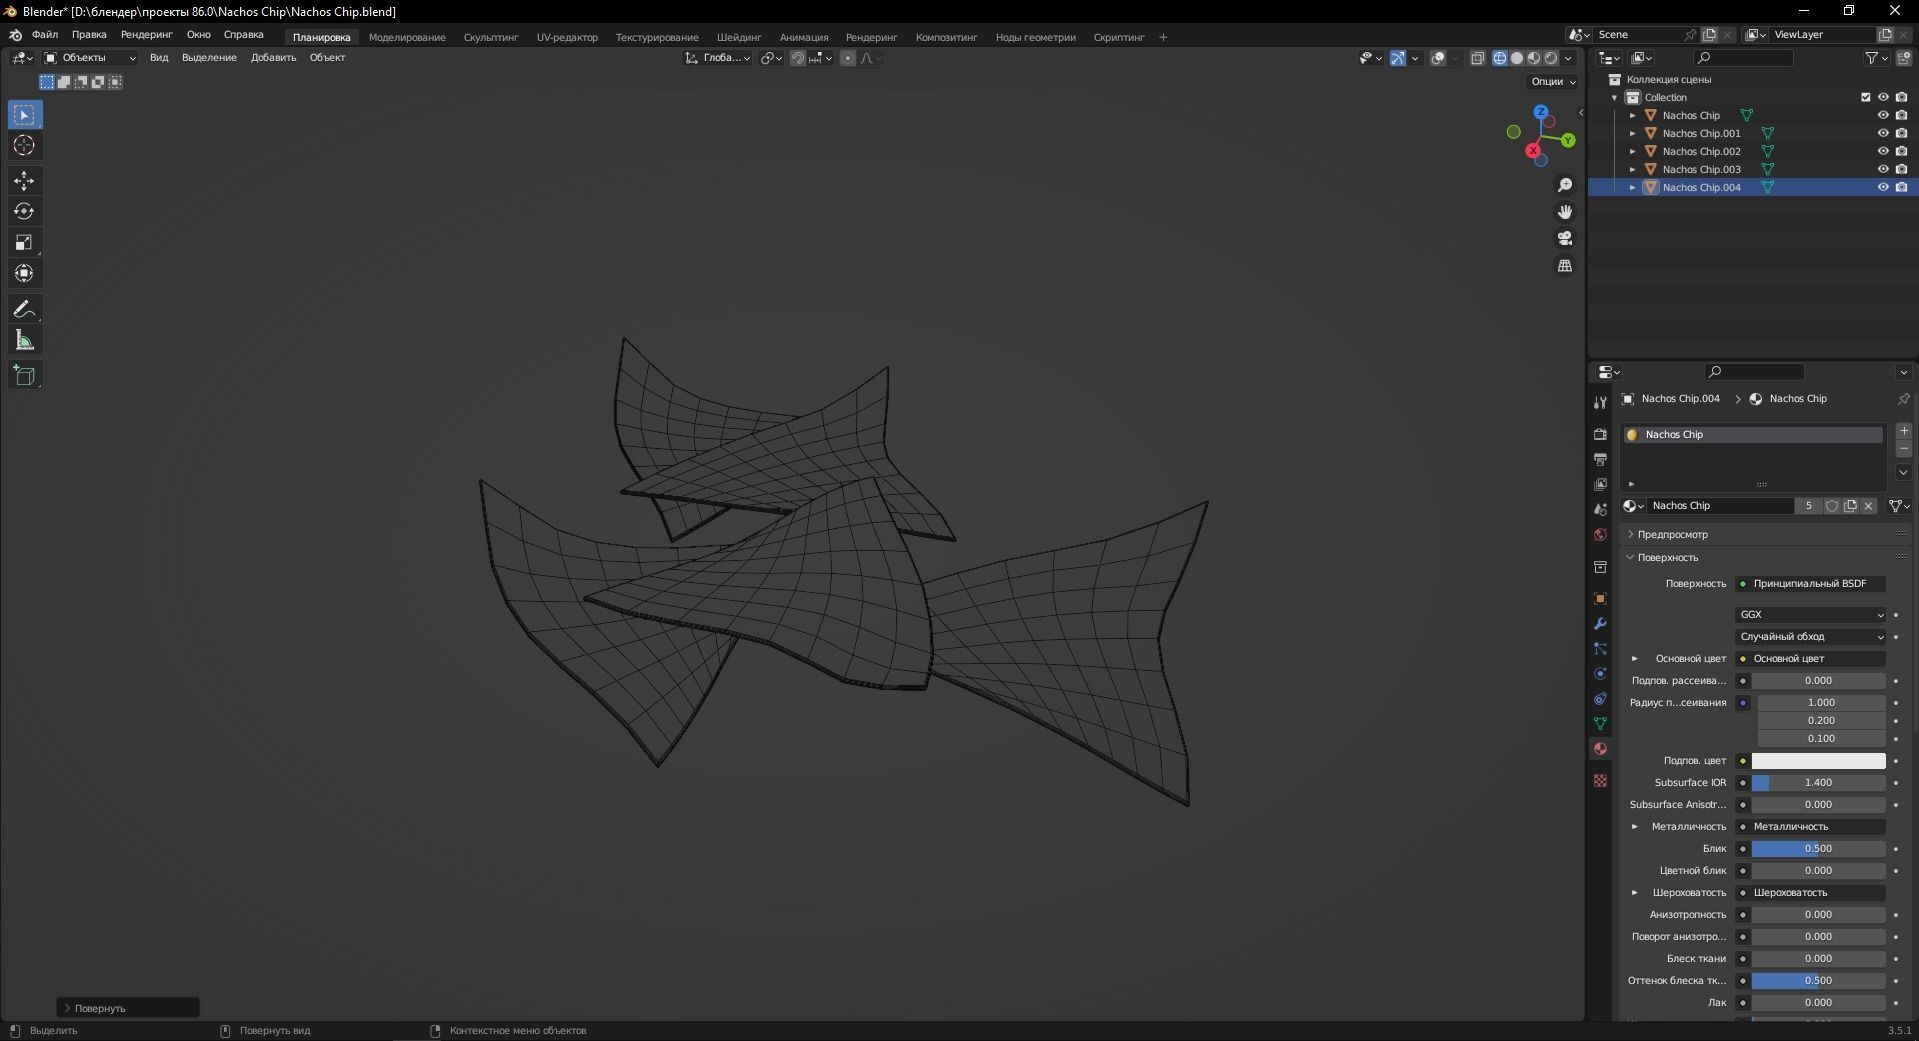
Task: Open the Правка menu
Action: (89, 35)
